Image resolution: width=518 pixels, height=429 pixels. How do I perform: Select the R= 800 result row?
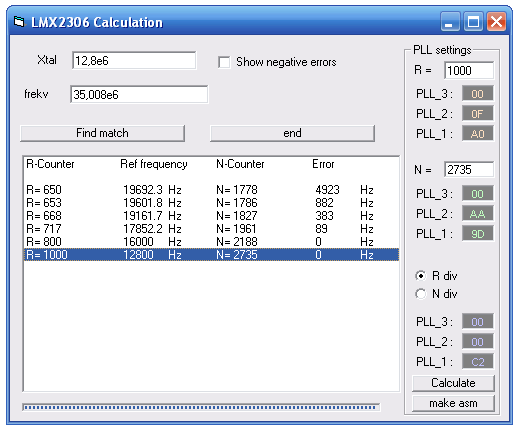[x=211, y=242]
